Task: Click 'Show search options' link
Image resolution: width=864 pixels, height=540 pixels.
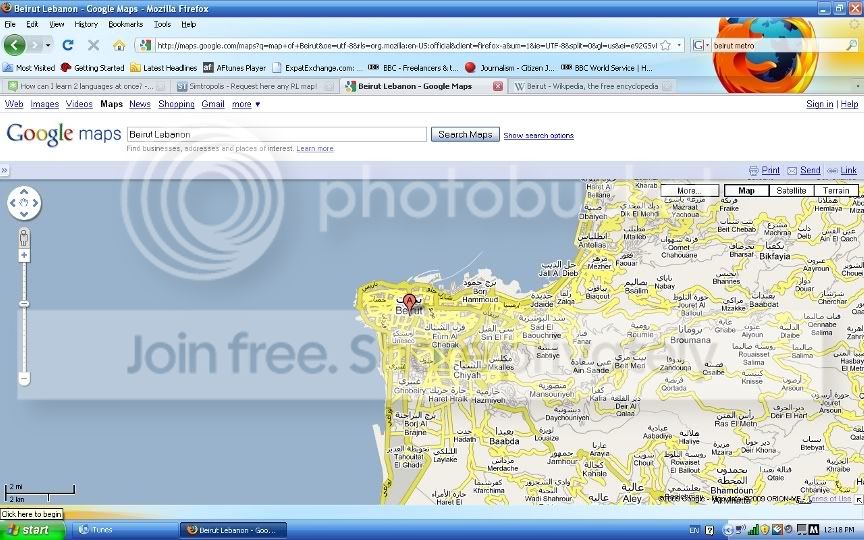Action: (538, 136)
